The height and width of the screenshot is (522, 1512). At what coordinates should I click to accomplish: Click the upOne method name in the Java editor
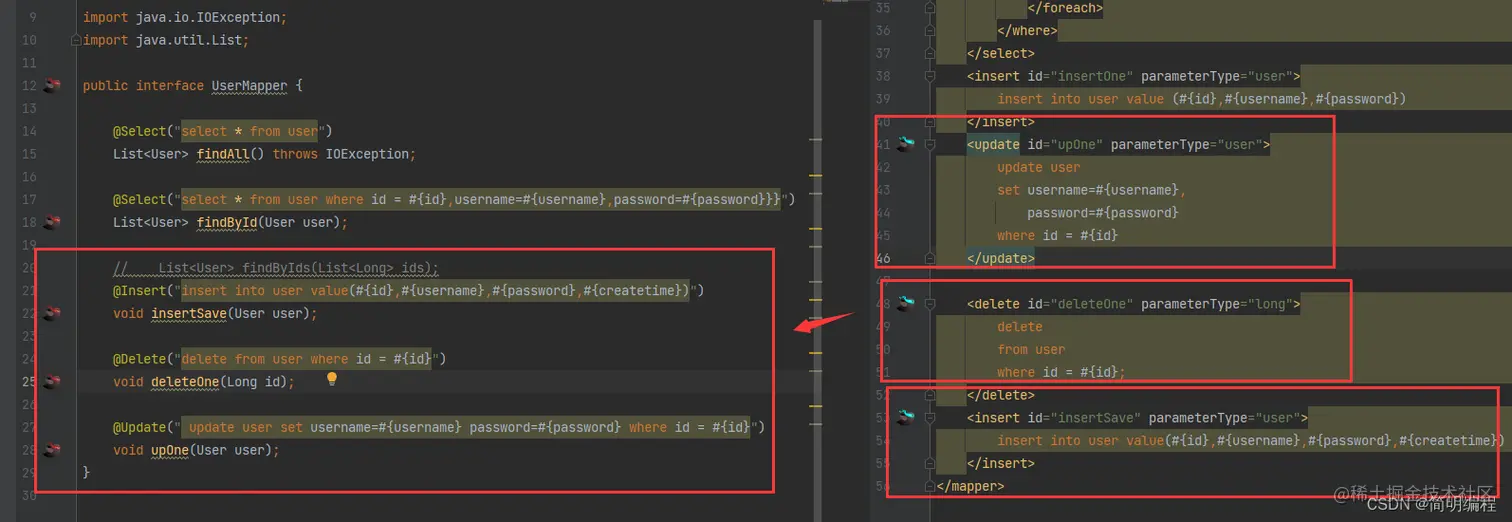click(170, 450)
